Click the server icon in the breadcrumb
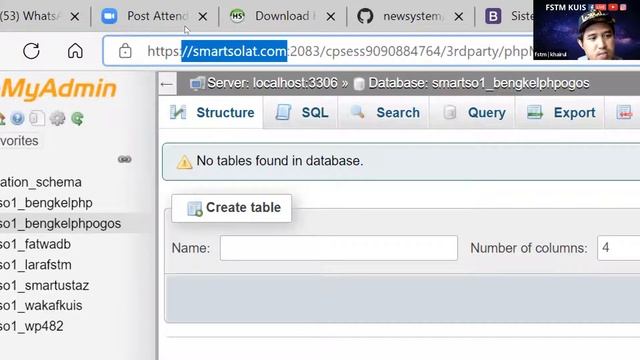Screen dimensions: 640x360 [197, 83]
